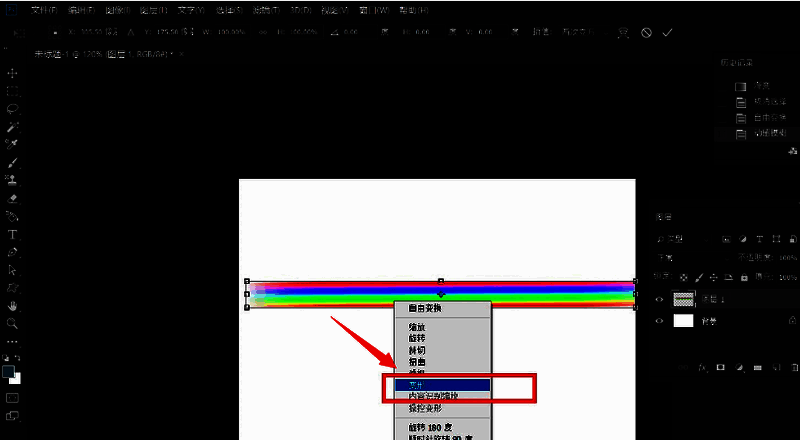The height and width of the screenshot is (440, 800).
Task: Hide the top layer using eye icon
Action: [659, 298]
